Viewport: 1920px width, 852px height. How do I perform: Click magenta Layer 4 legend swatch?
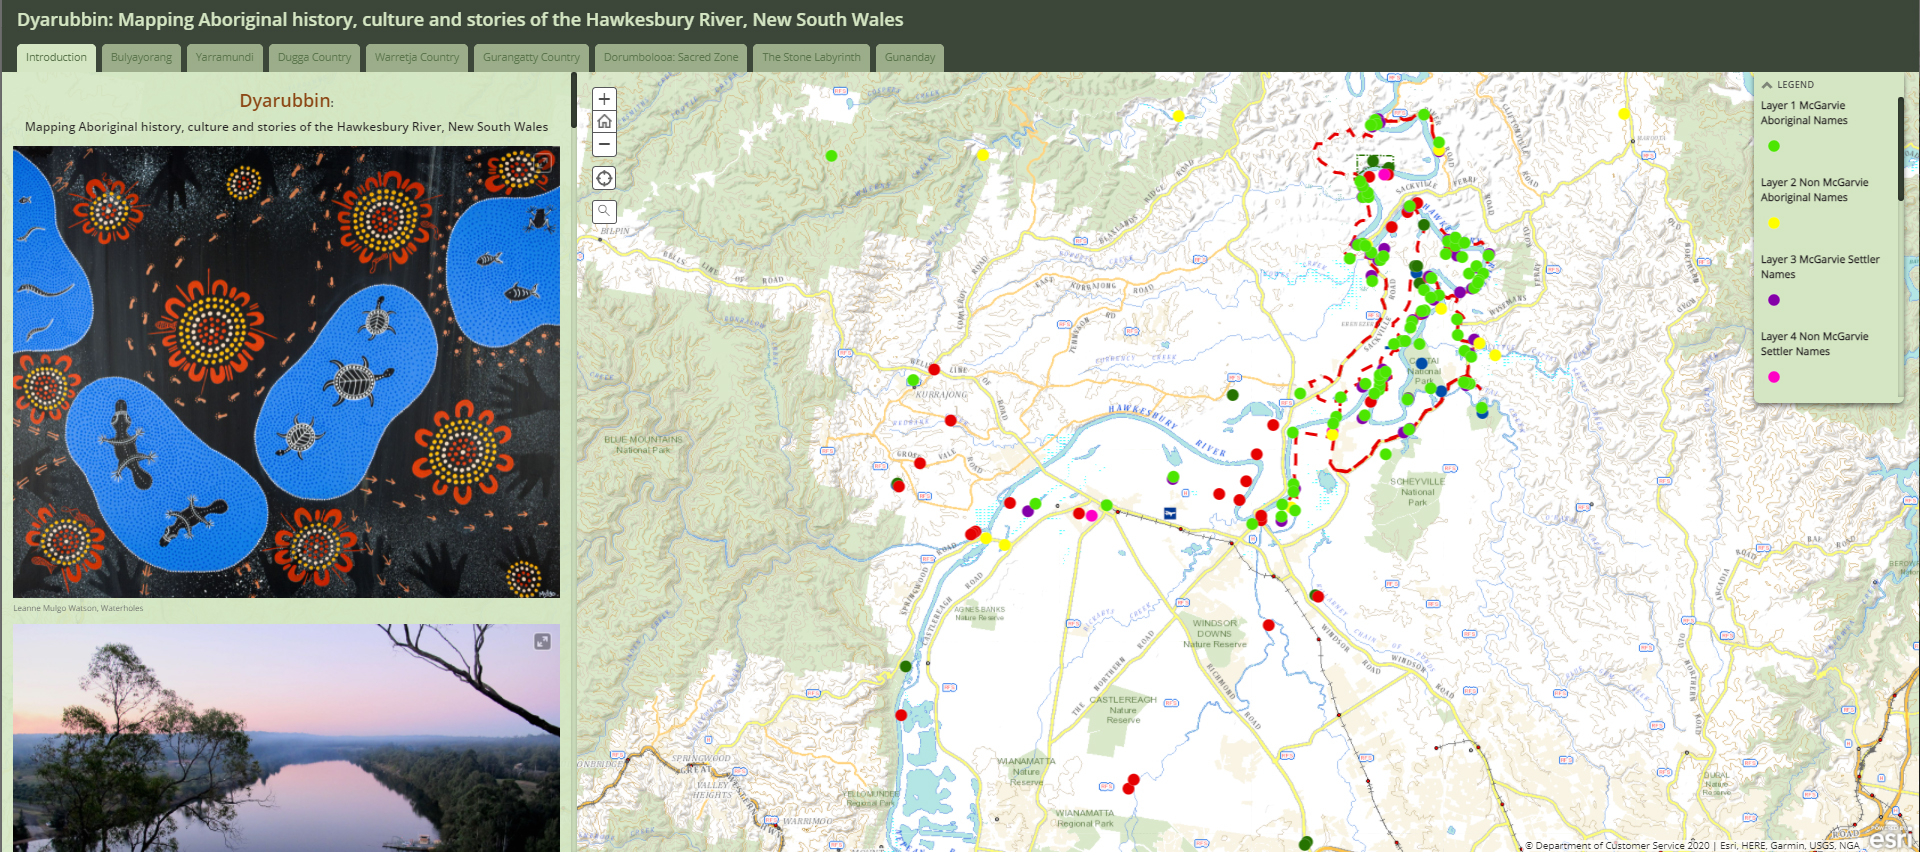[x=1774, y=377]
